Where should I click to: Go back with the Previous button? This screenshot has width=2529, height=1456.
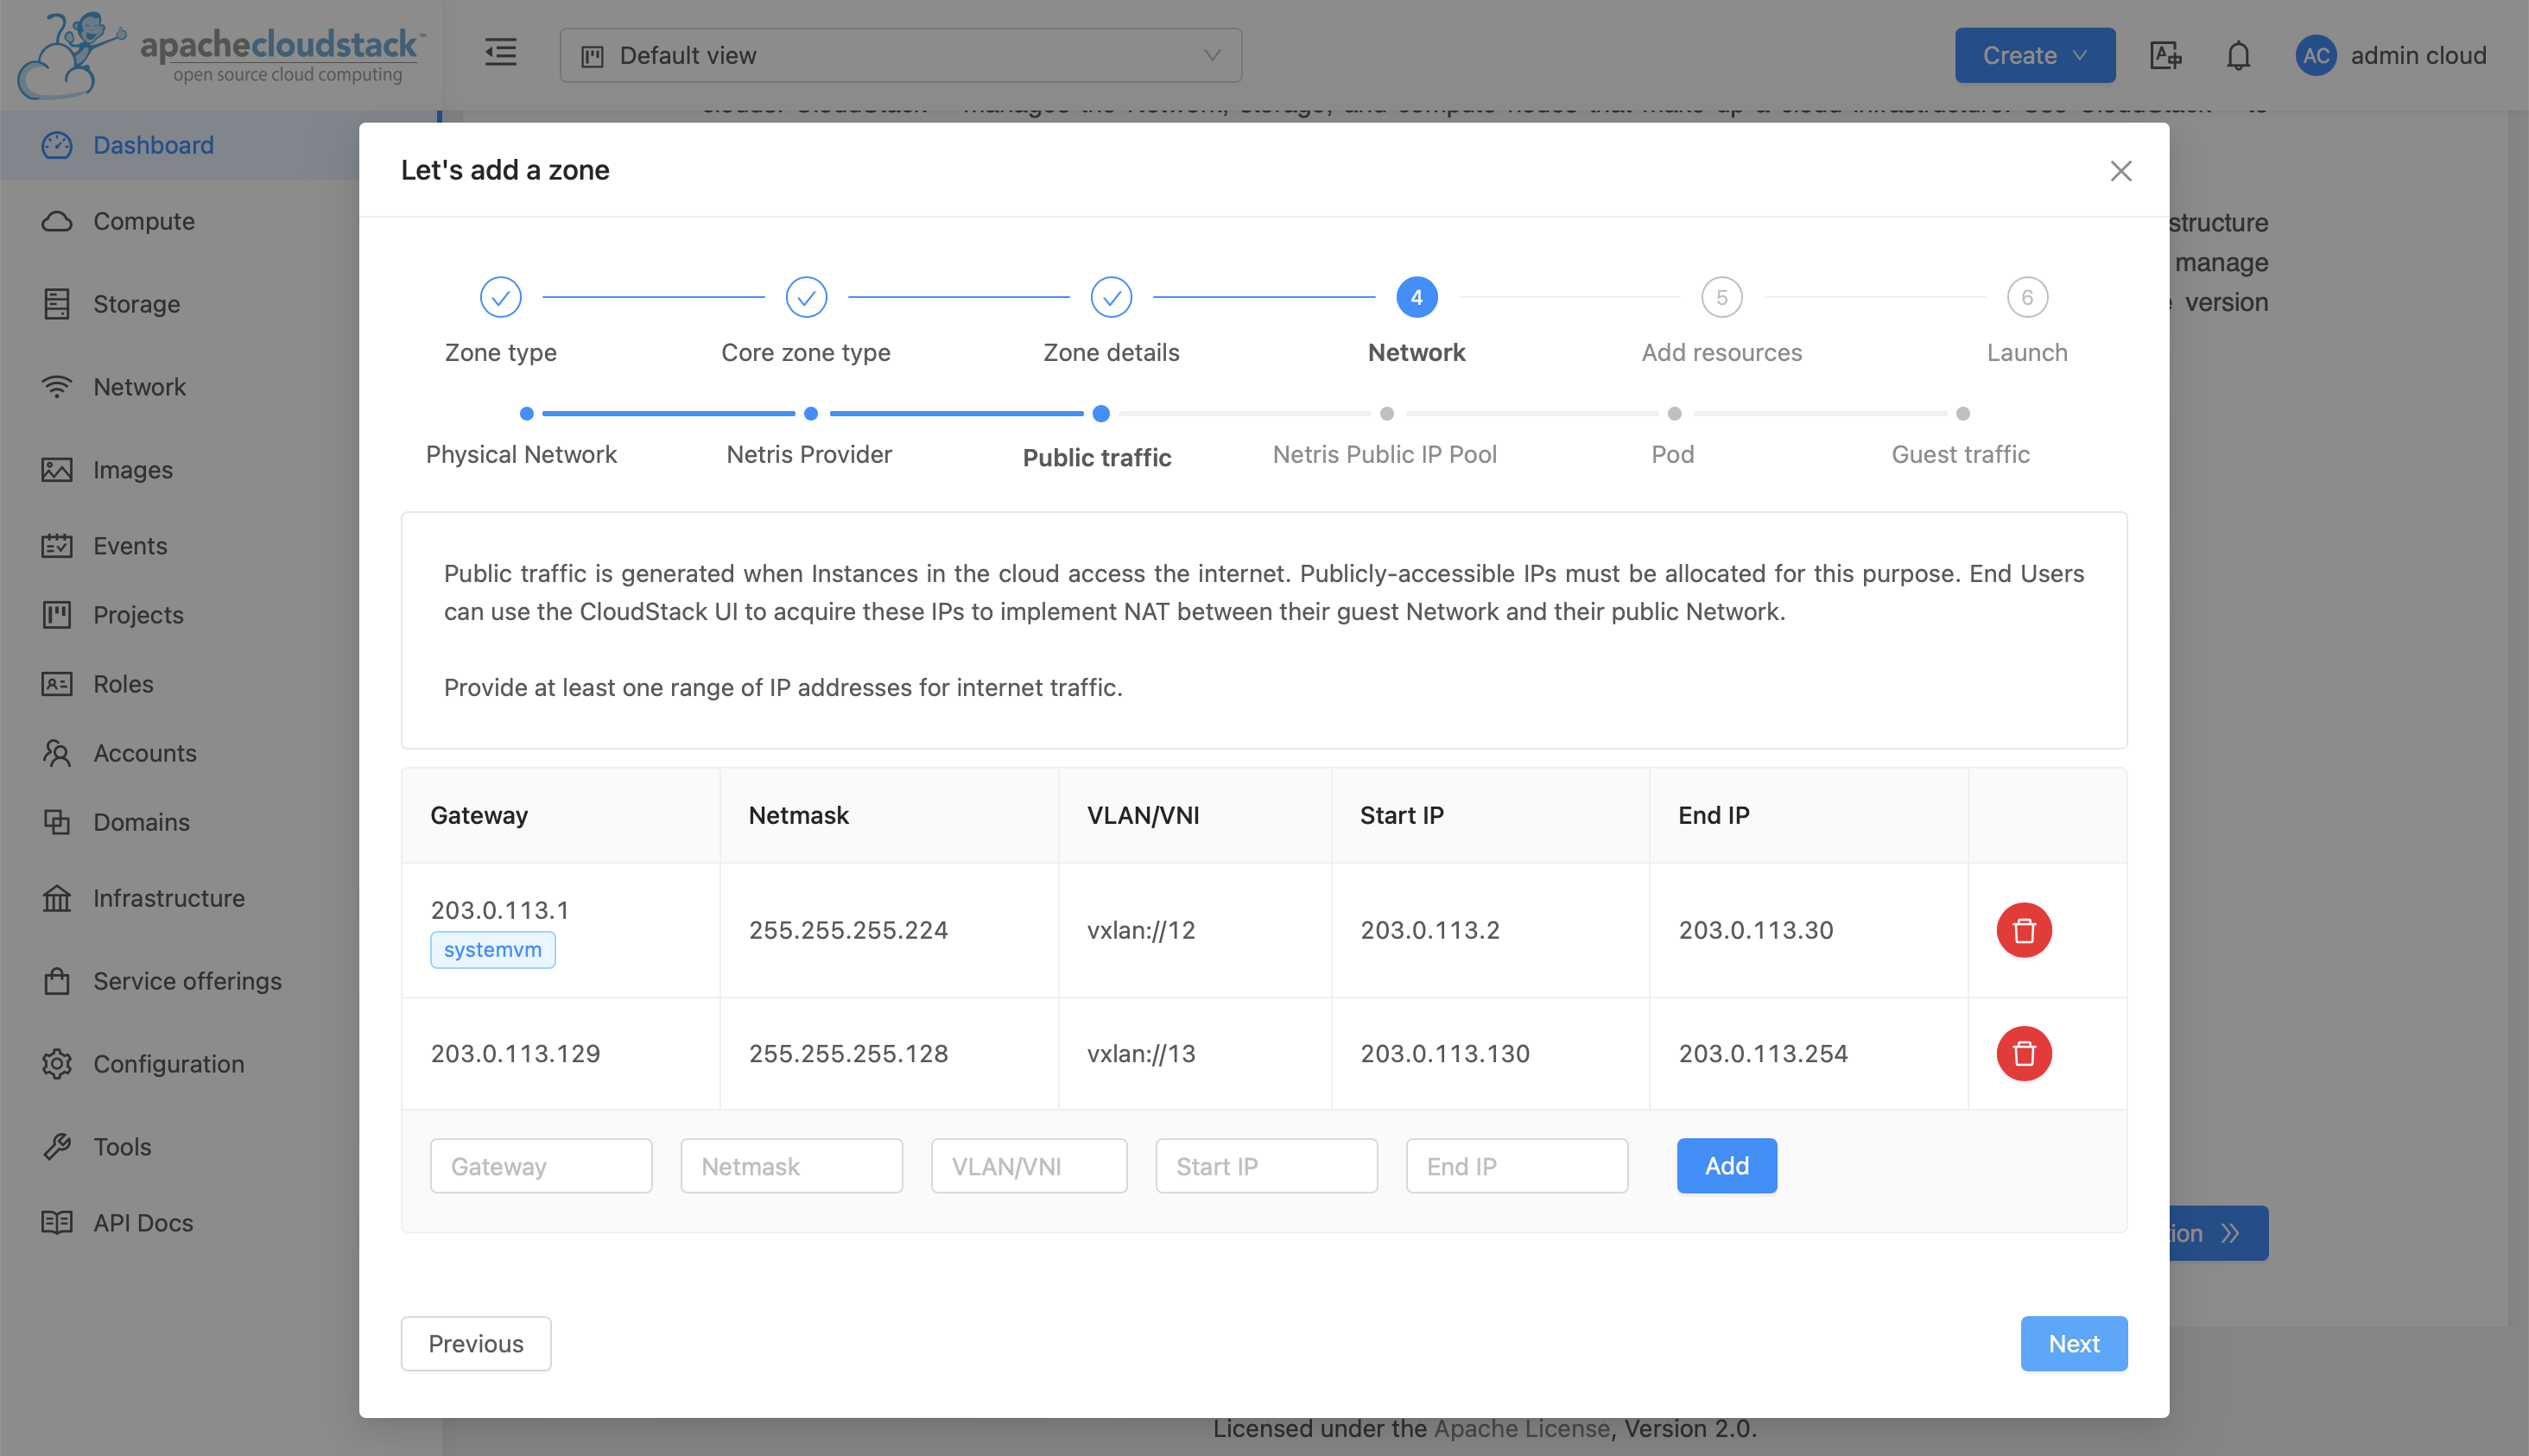pyautogui.click(x=475, y=1344)
